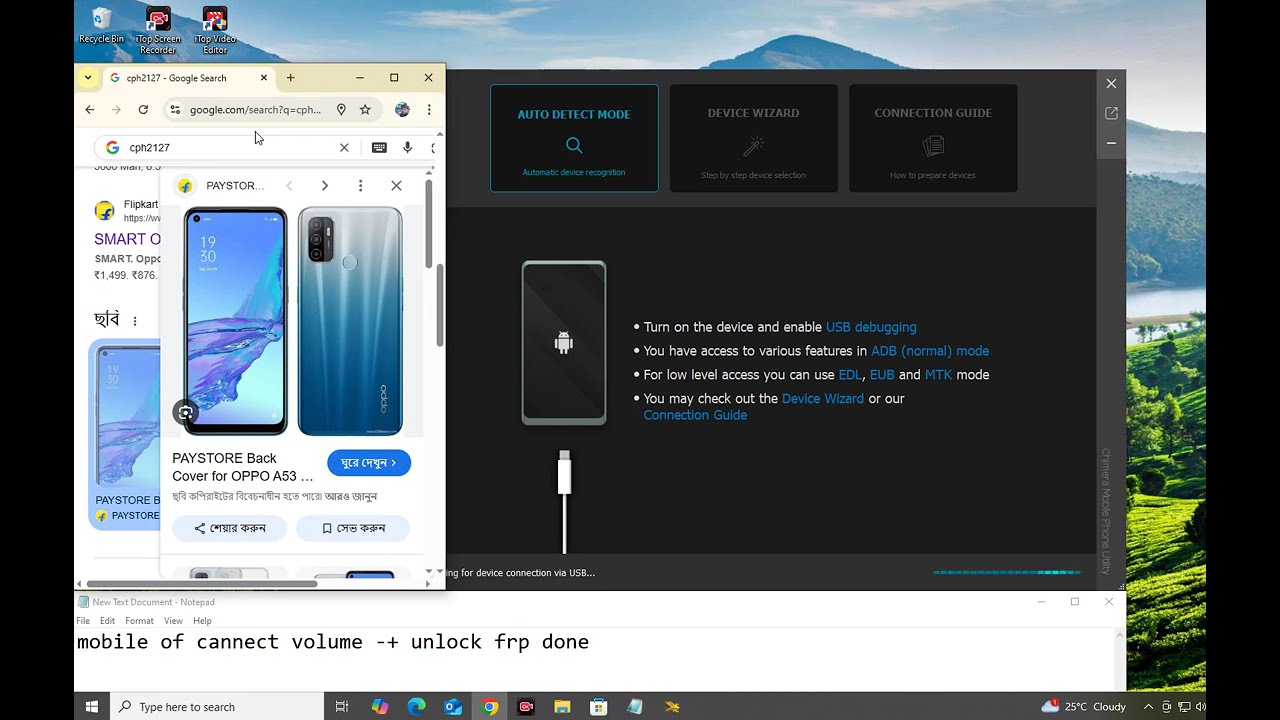The width and height of the screenshot is (1280, 720).
Task: Click the Chrome address bar URL
Action: click(255, 110)
